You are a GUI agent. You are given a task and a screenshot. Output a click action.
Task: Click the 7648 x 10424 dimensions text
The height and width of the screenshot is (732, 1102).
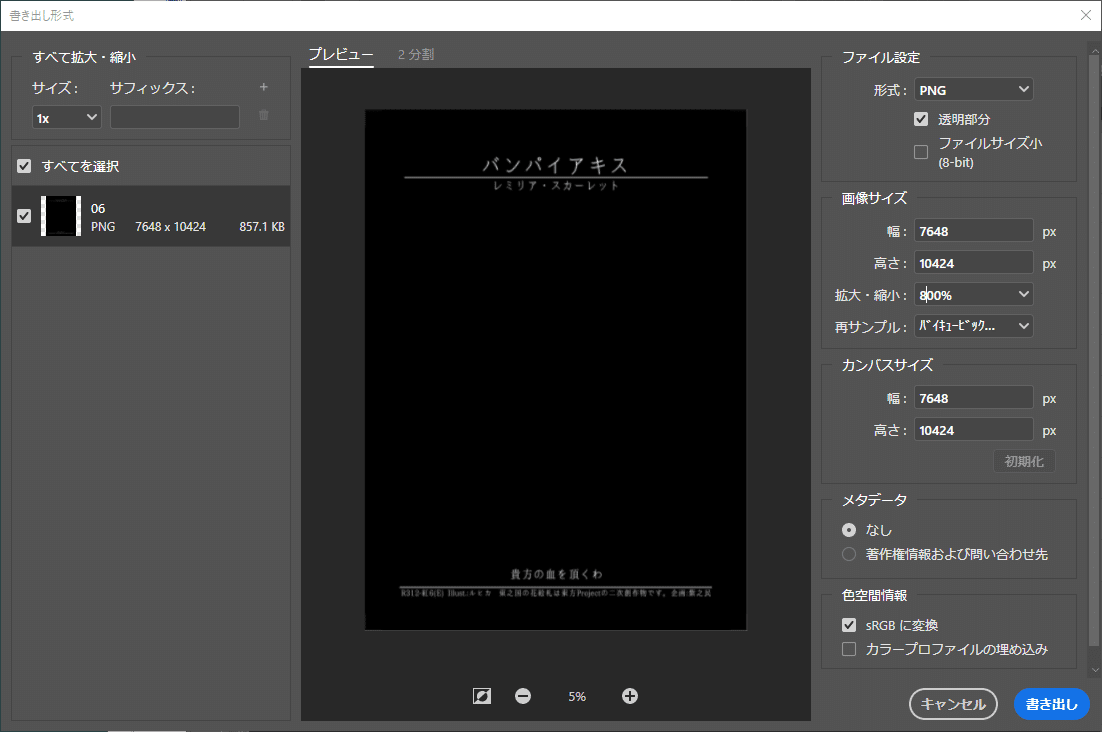pos(171,227)
